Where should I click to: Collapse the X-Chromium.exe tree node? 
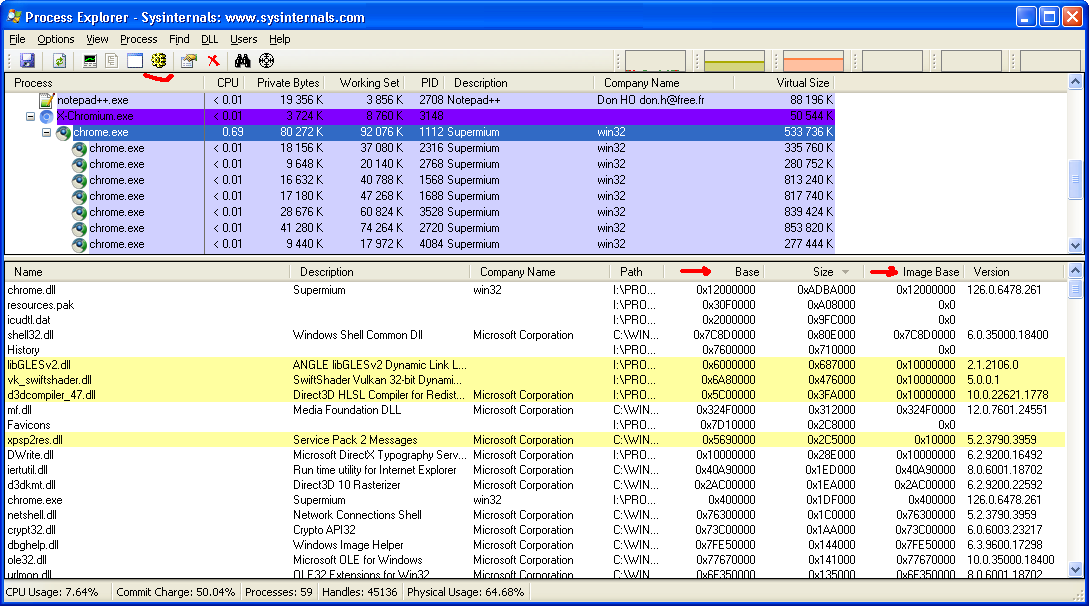pyautogui.click(x=31, y=116)
